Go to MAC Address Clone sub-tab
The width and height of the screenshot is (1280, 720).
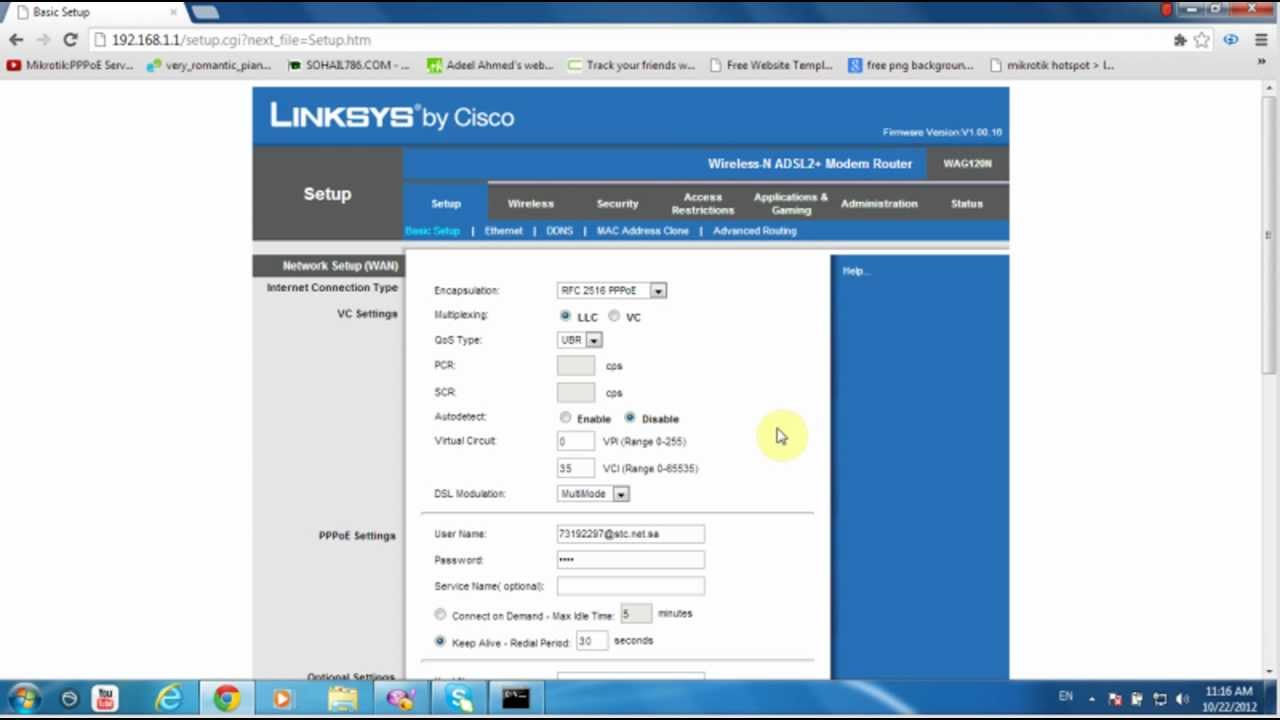tap(643, 231)
